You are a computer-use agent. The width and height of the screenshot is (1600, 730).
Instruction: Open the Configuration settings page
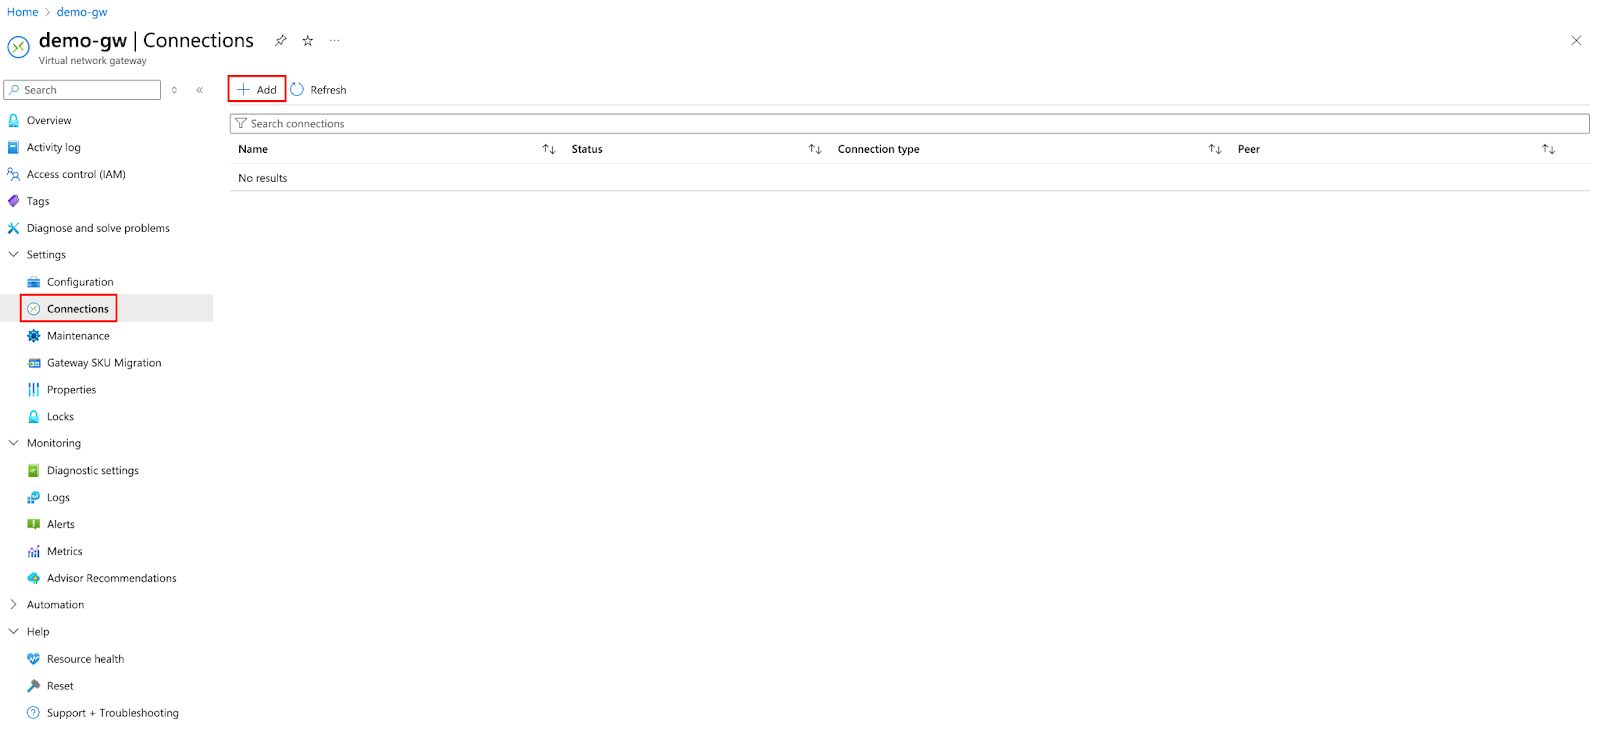pyautogui.click(x=80, y=282)
